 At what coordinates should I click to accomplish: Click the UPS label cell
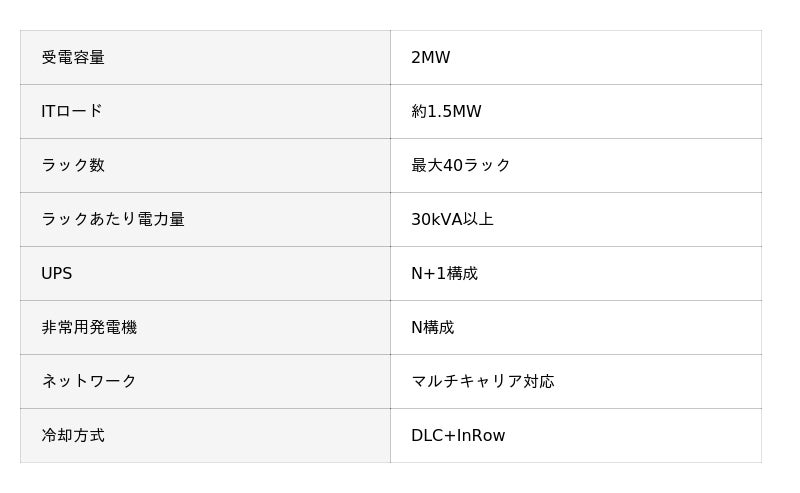[x=57, y=274]
